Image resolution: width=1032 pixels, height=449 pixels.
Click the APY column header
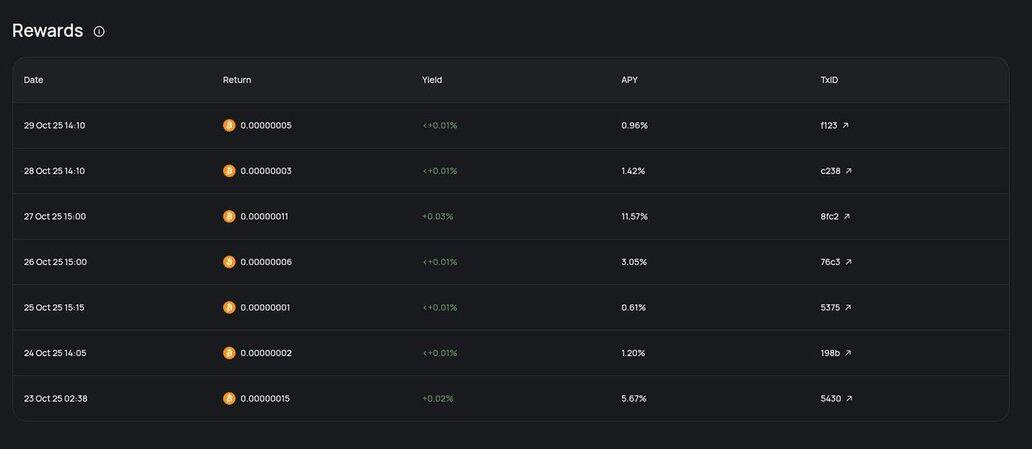[x=629, y=80]
